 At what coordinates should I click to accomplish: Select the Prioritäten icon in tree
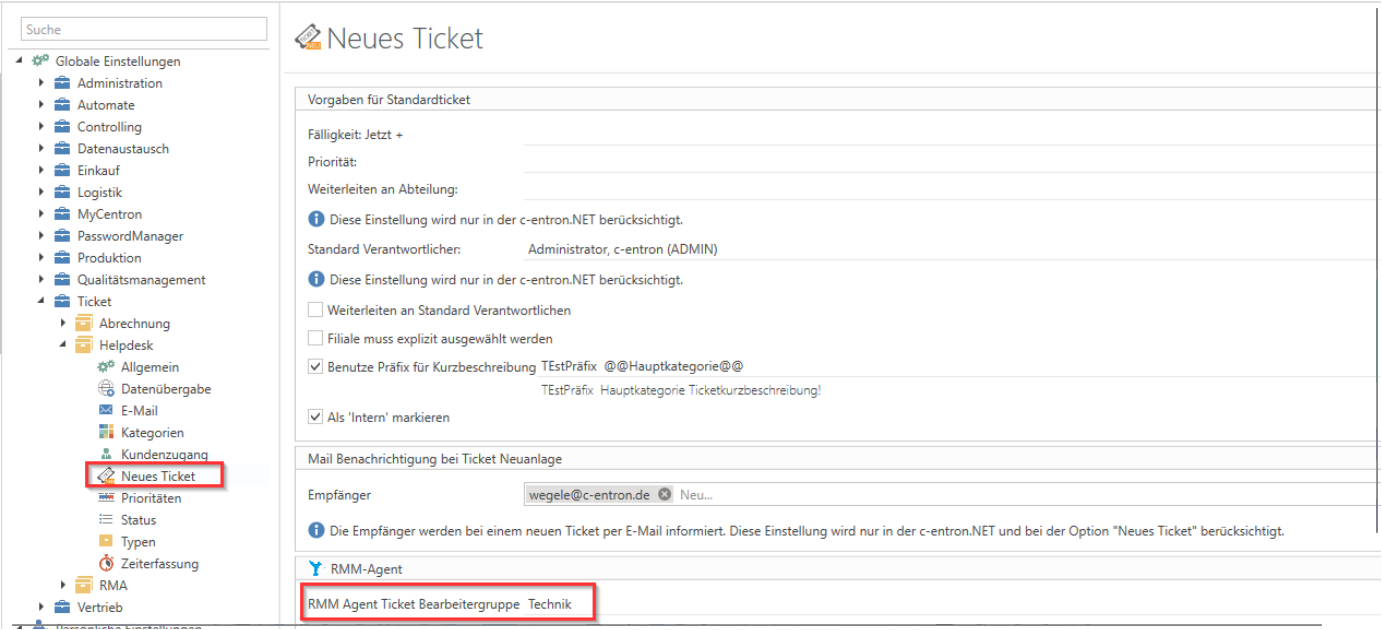pyautogui.click(x=106, y=498)
